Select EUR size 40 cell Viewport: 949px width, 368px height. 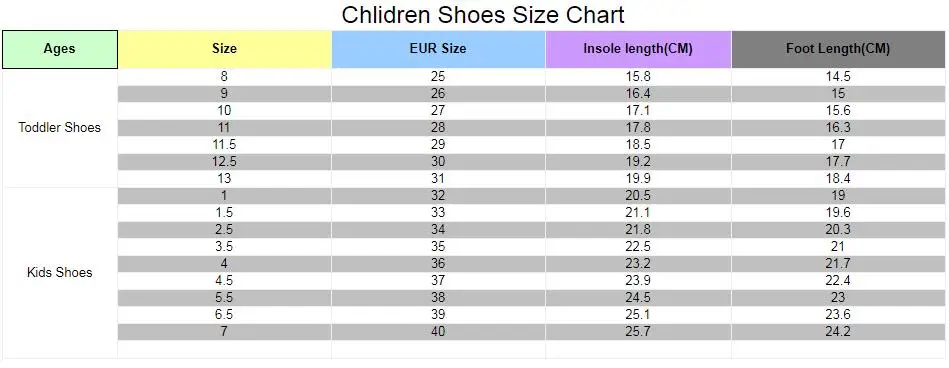[438, 331]
